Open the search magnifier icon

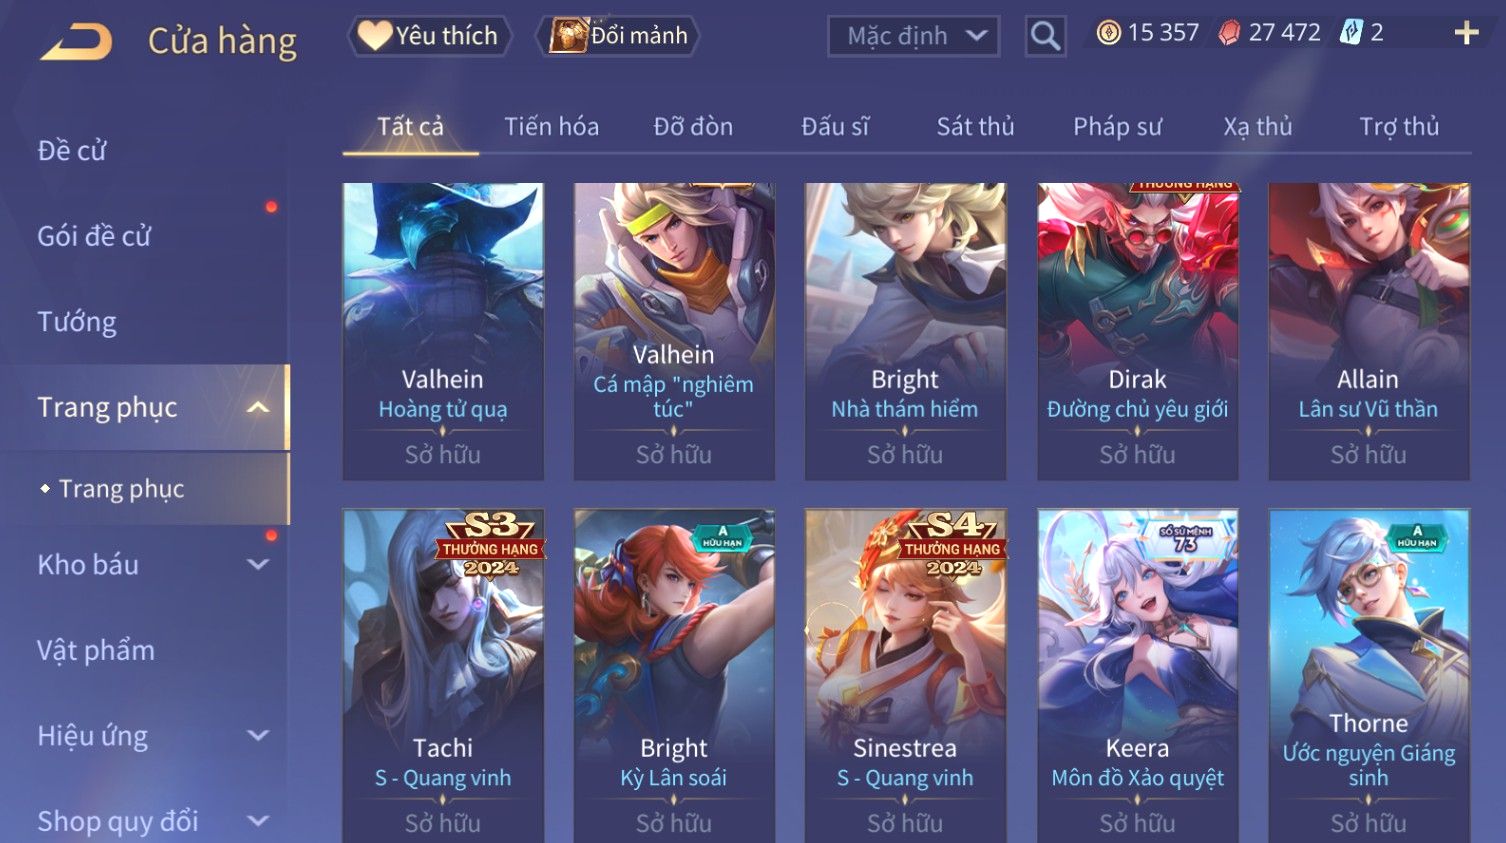tap(1045, 36)
